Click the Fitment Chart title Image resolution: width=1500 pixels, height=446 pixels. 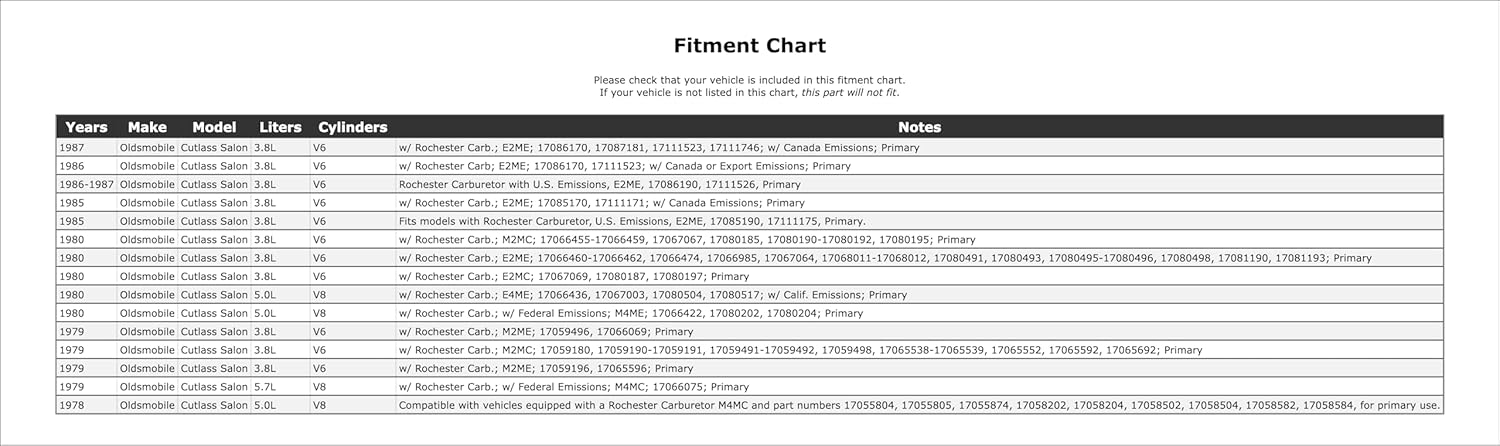click(749, 45)
